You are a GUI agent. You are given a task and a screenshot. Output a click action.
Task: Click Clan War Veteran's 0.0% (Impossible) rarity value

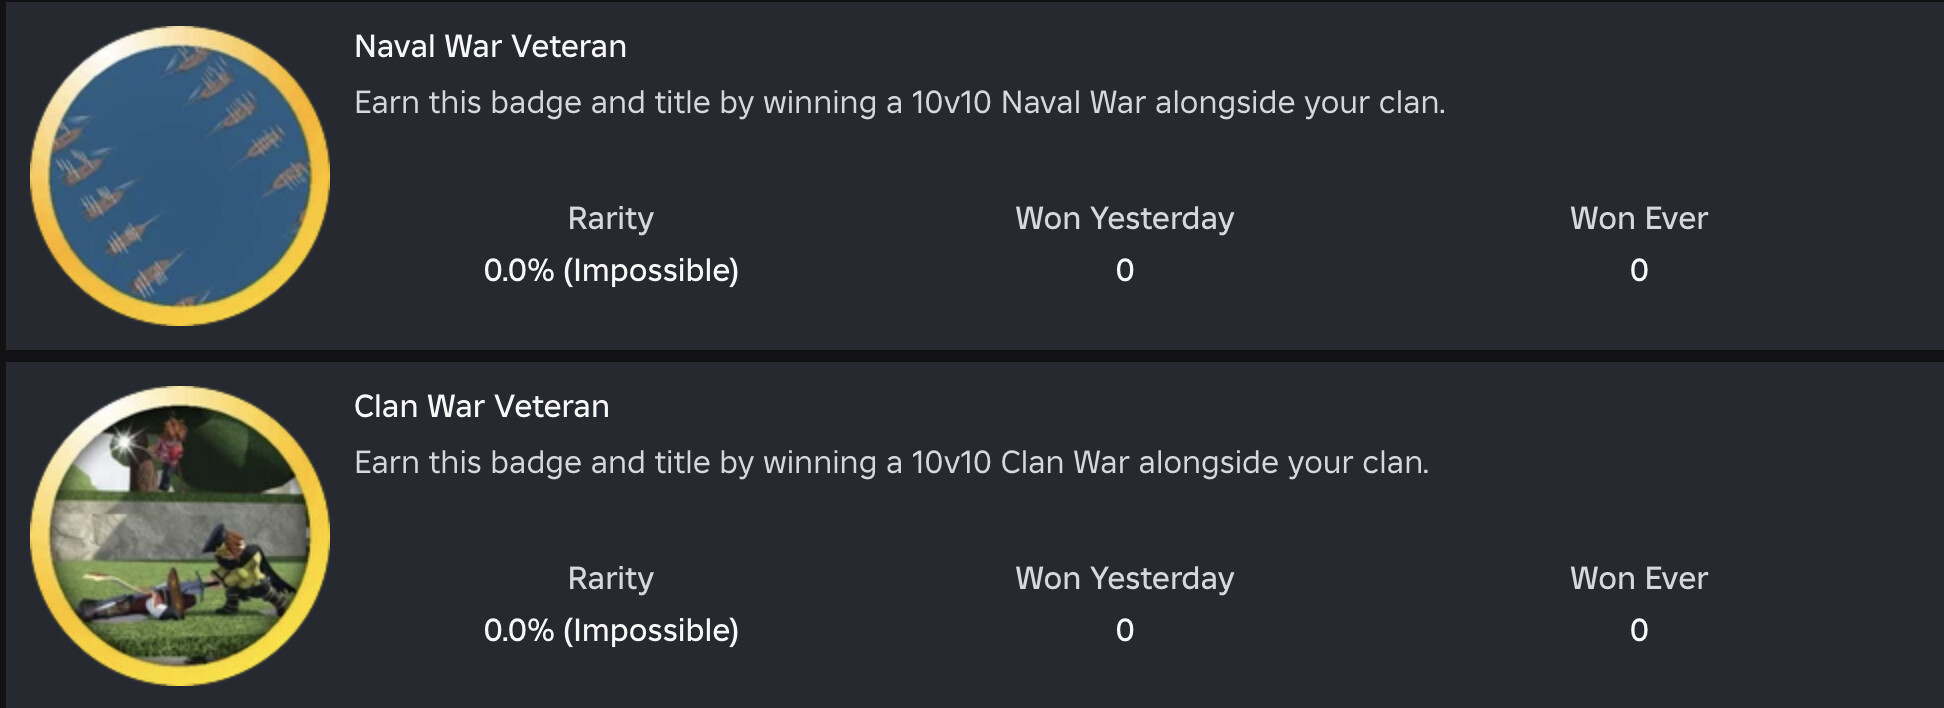[610, 631]
